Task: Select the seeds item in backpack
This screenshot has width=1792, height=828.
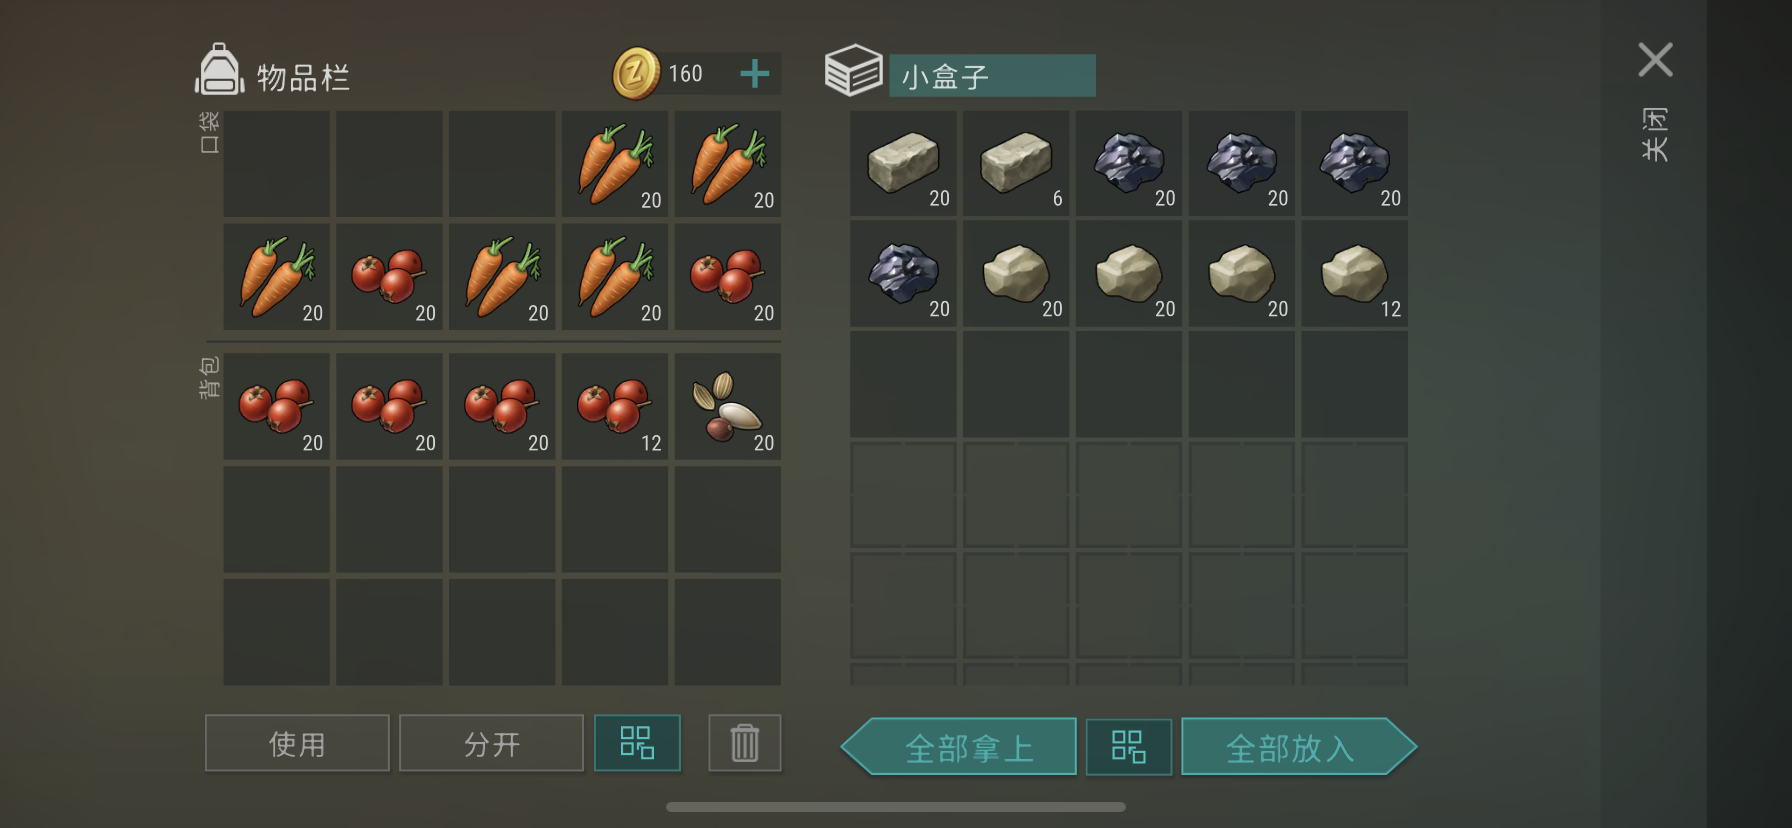Action: pyautogui.click(x=728, y=406)
